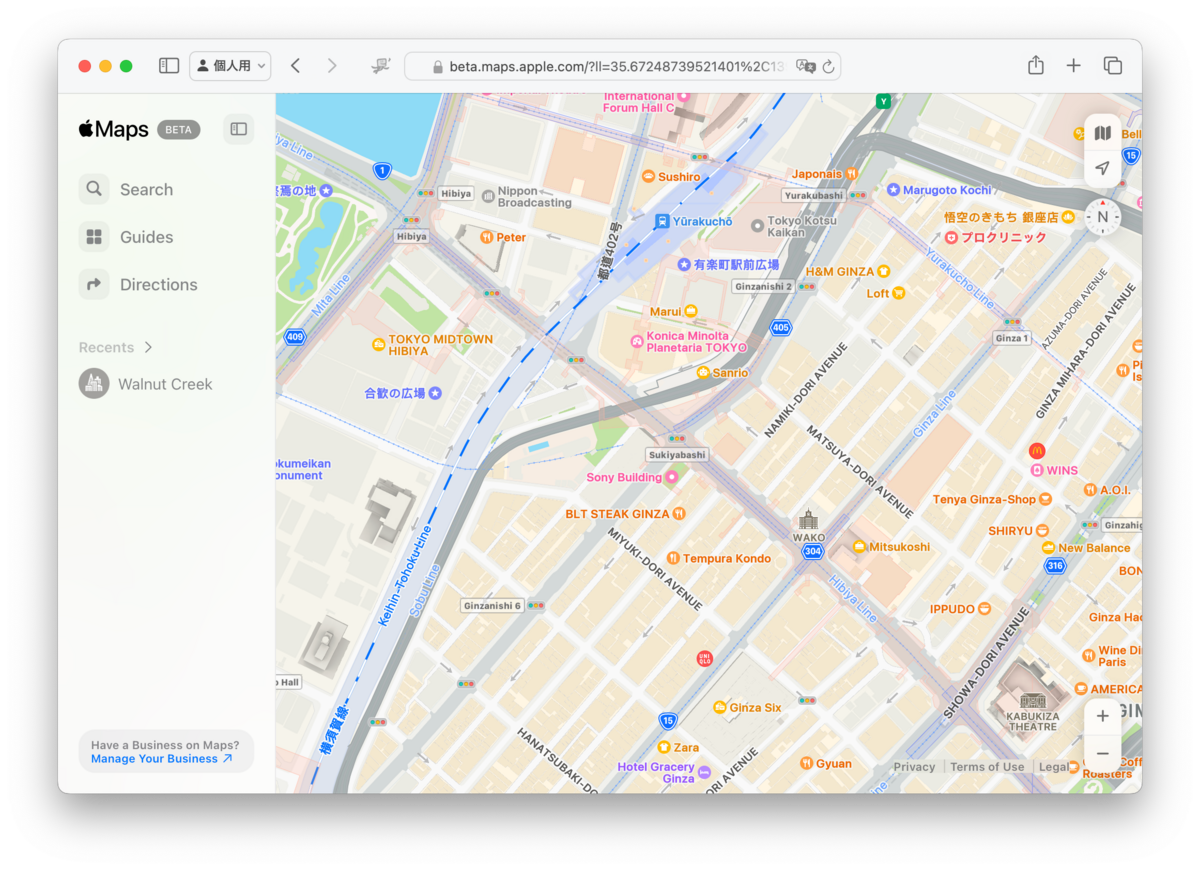
Task: Select Ginza Six shopping pin
Action: [719, 707]
